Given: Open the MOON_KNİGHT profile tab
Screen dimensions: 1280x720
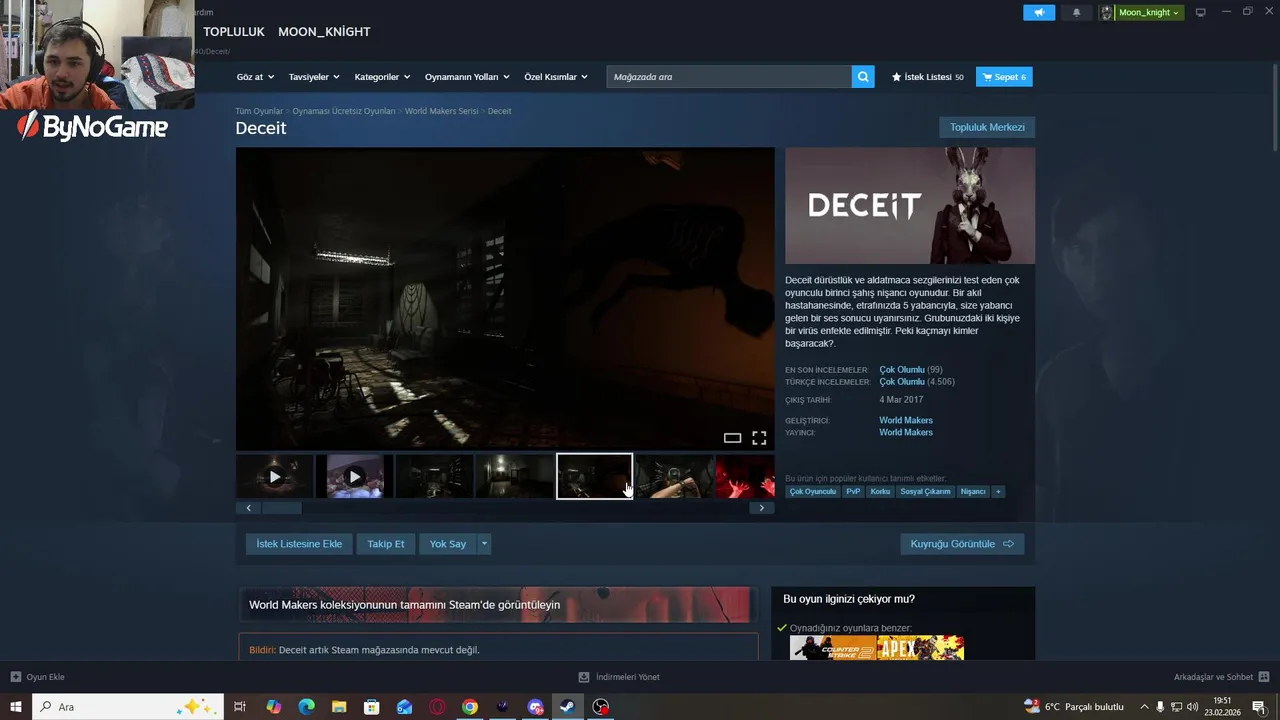Looking at the screenshot, I should pyautogui.click(x=324, y=32).
